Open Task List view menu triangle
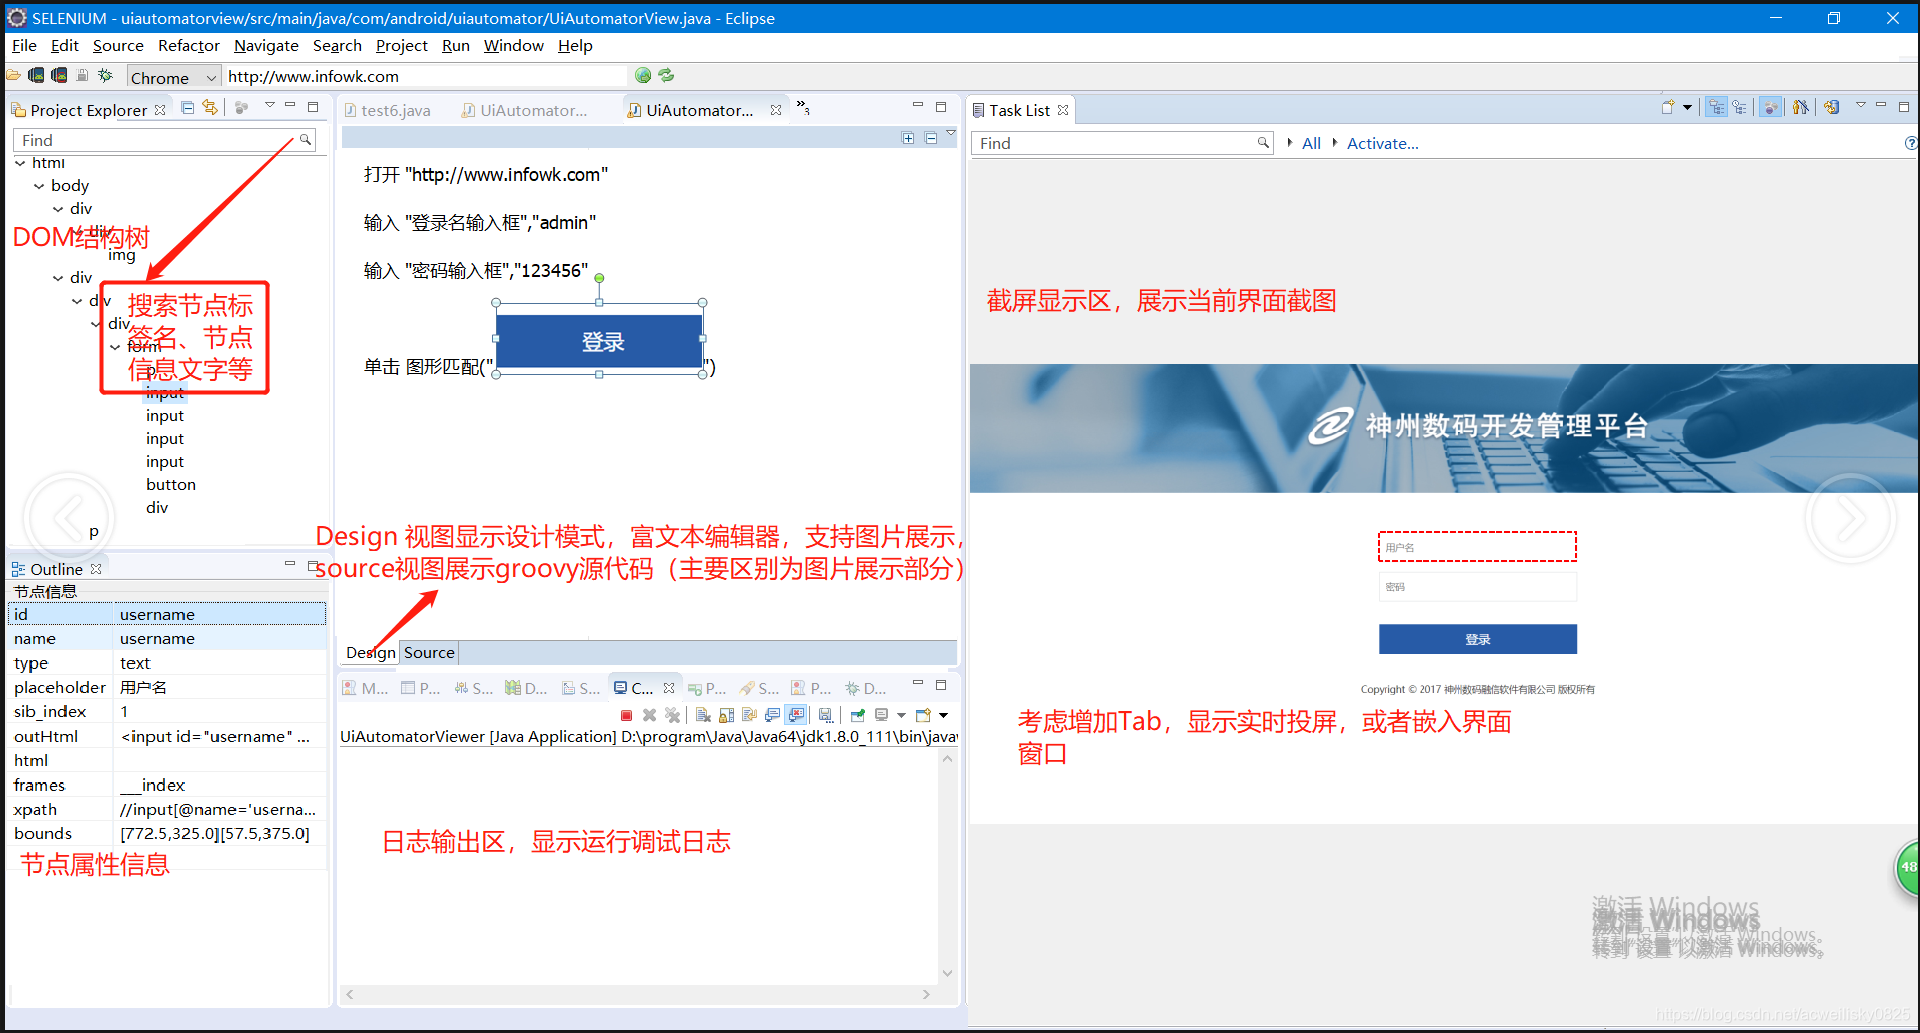Screen dimensions: 1920x1033 [x=1860, y=105]
